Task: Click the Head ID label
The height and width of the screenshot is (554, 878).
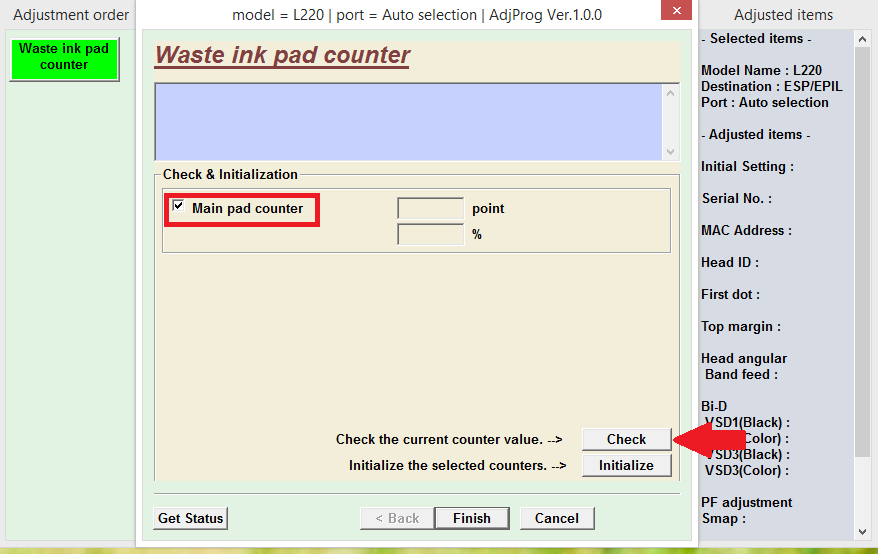Action: (730, 262)
